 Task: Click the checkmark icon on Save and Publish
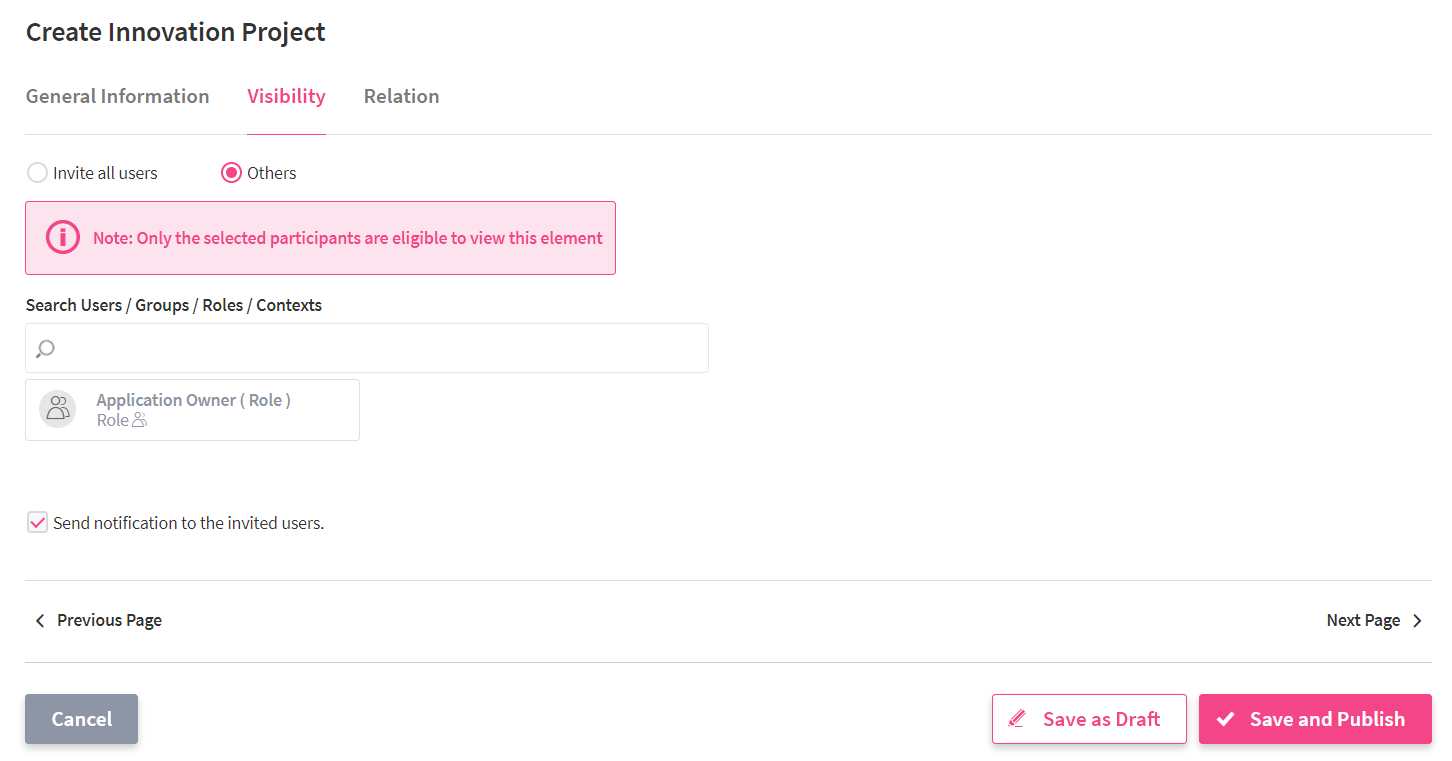point(1225,719)
